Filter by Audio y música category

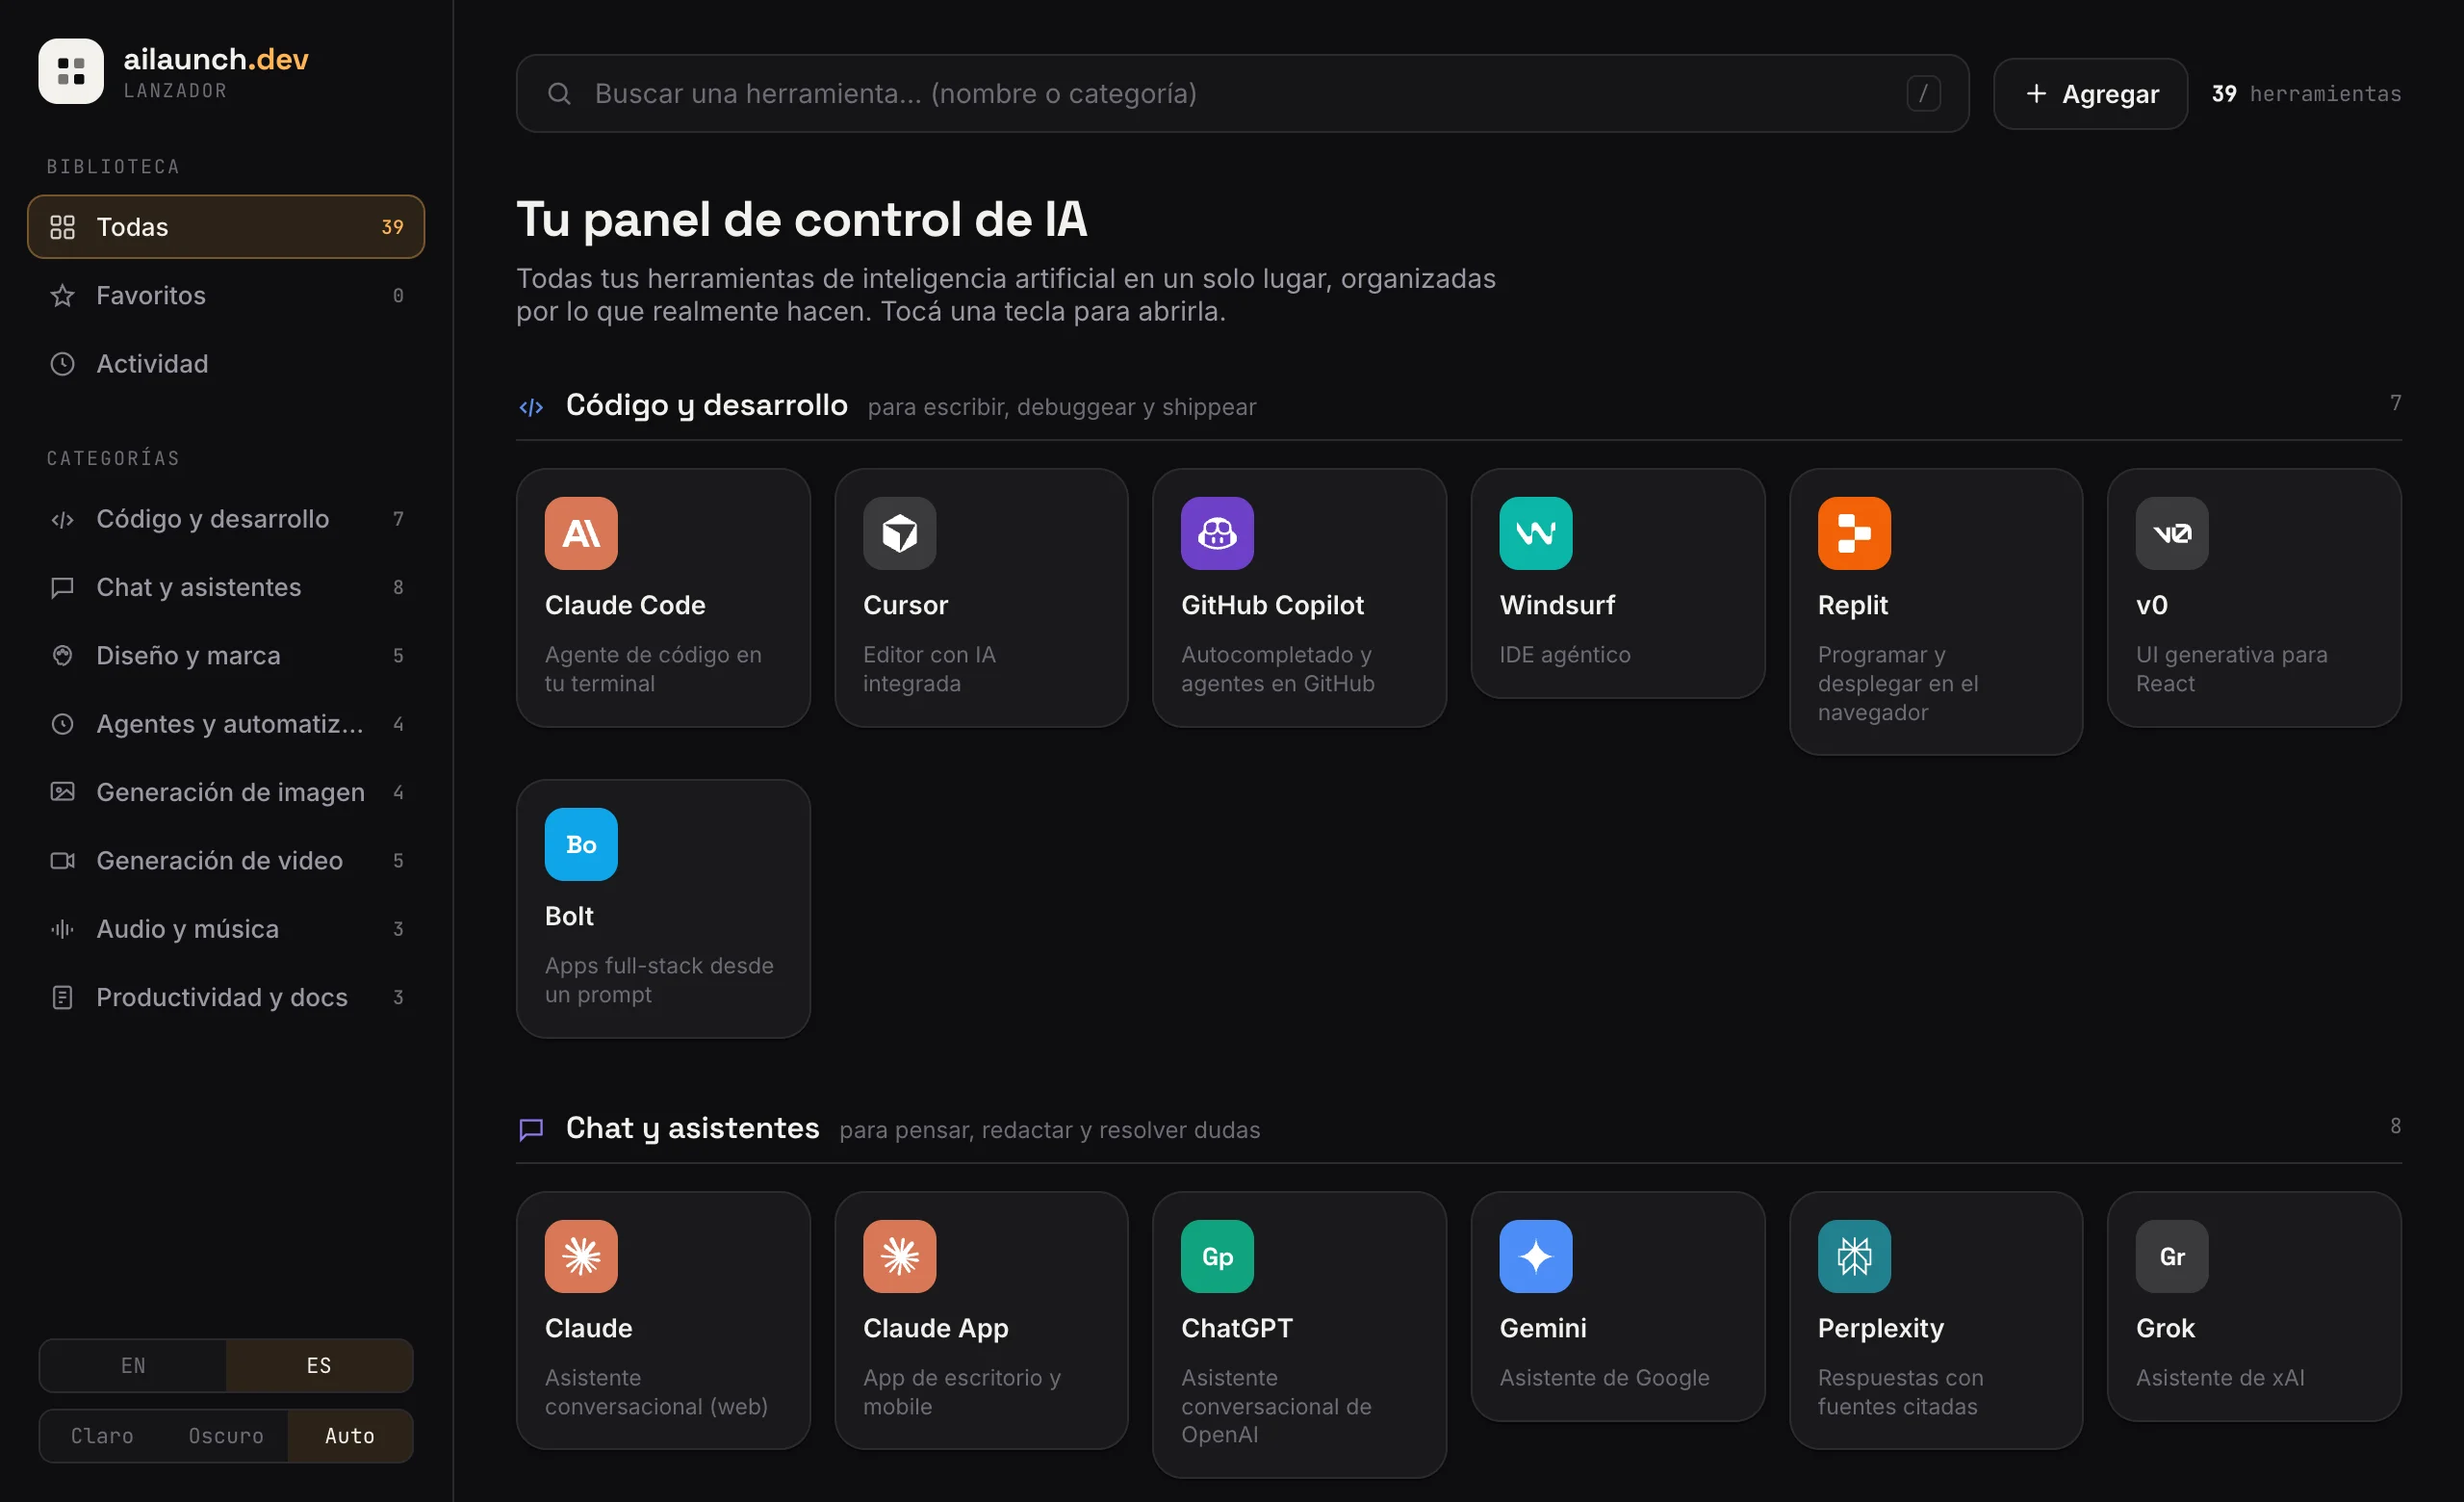(x=226, y=929)
